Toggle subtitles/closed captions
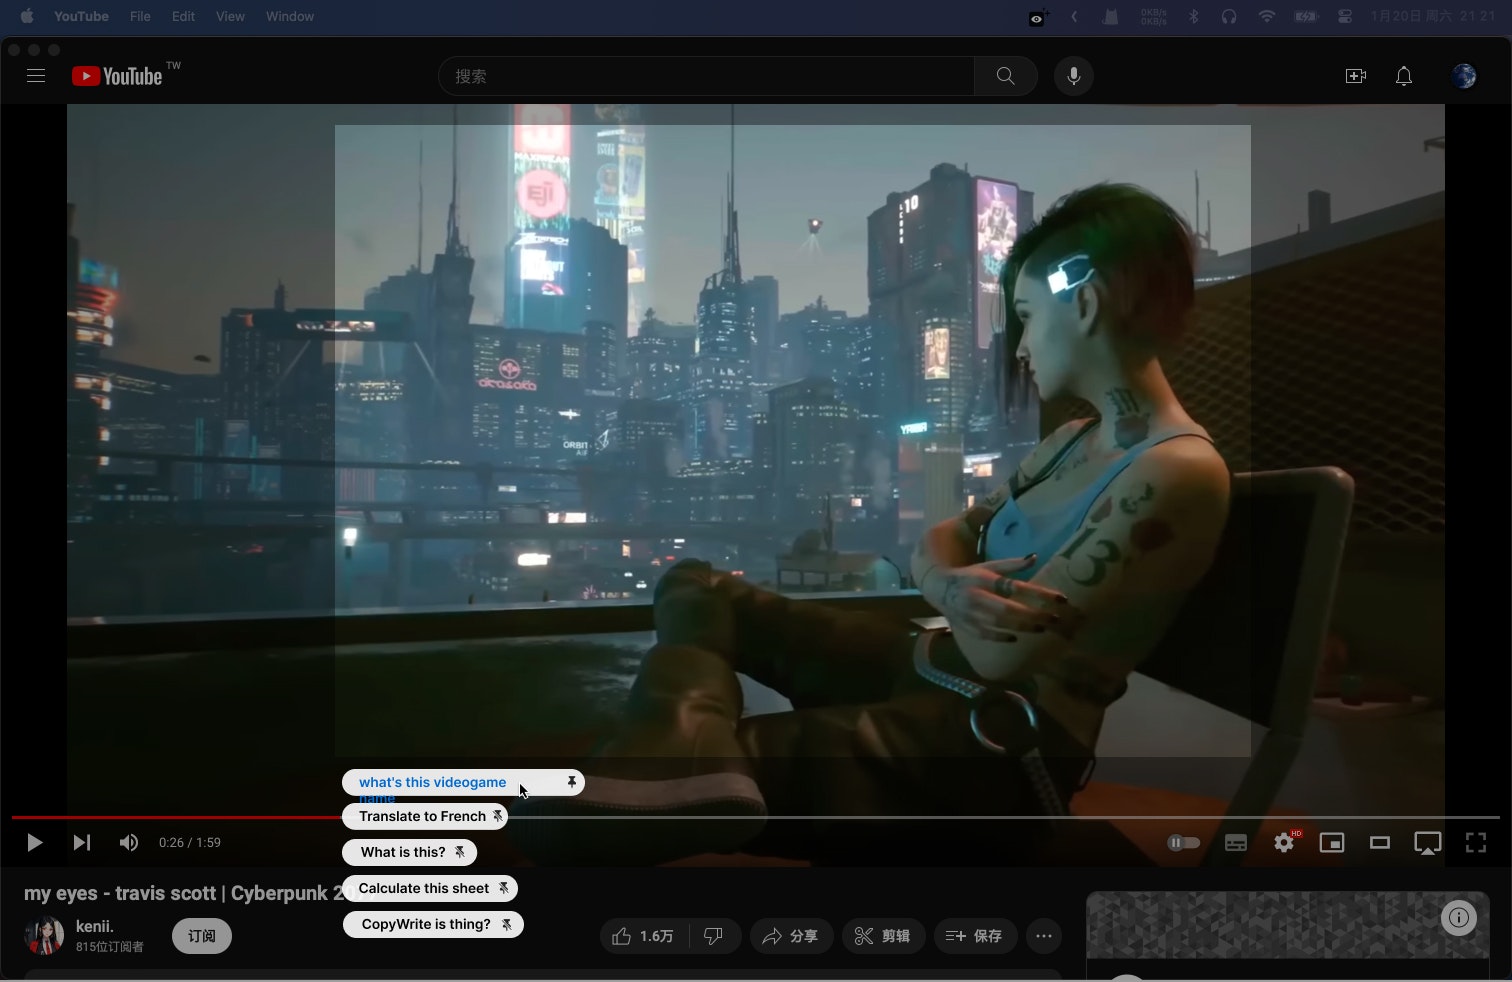The height and width of the screenshot is (982, 1512). tap(1236, 842)
